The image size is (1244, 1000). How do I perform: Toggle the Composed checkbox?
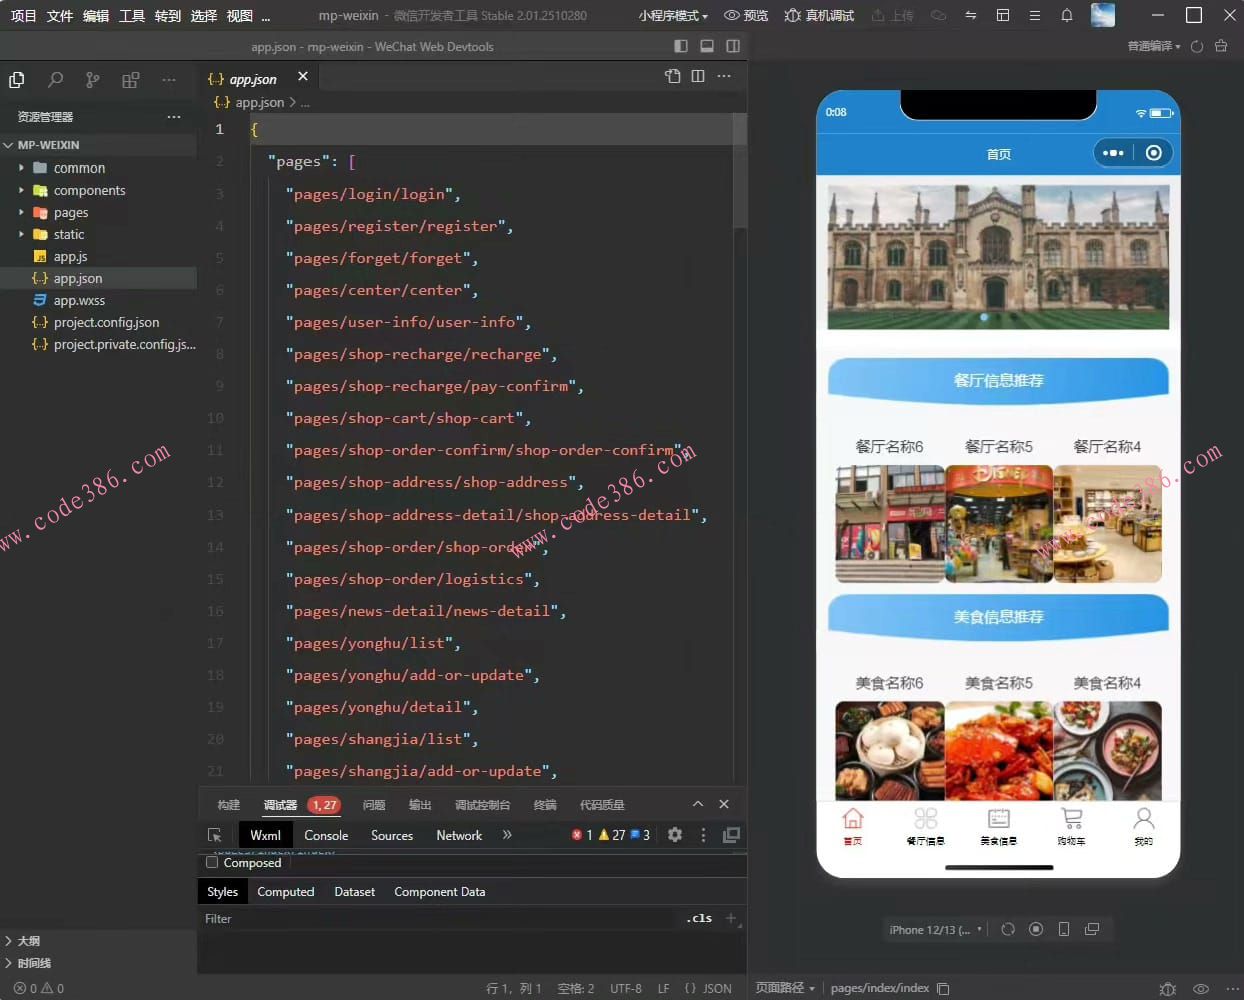pyautogui.click(x=212, y=862)
